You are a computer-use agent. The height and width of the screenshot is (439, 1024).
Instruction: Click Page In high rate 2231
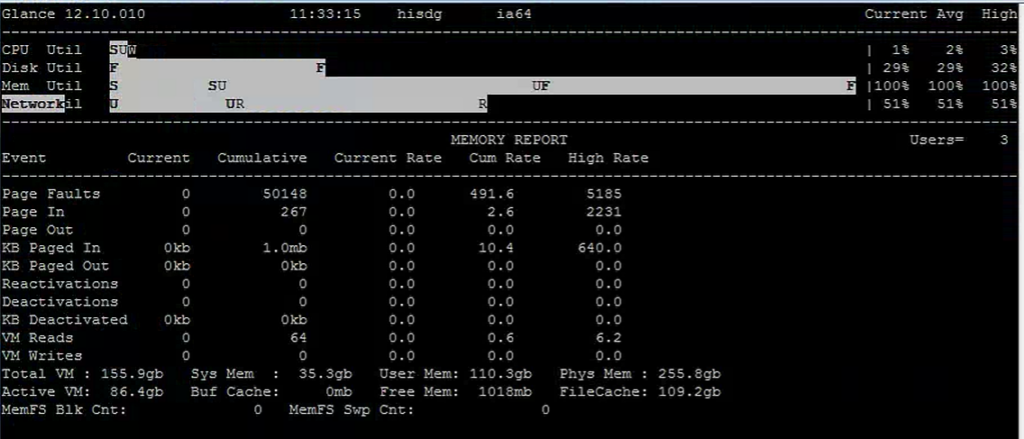click(x=603, y=212)
